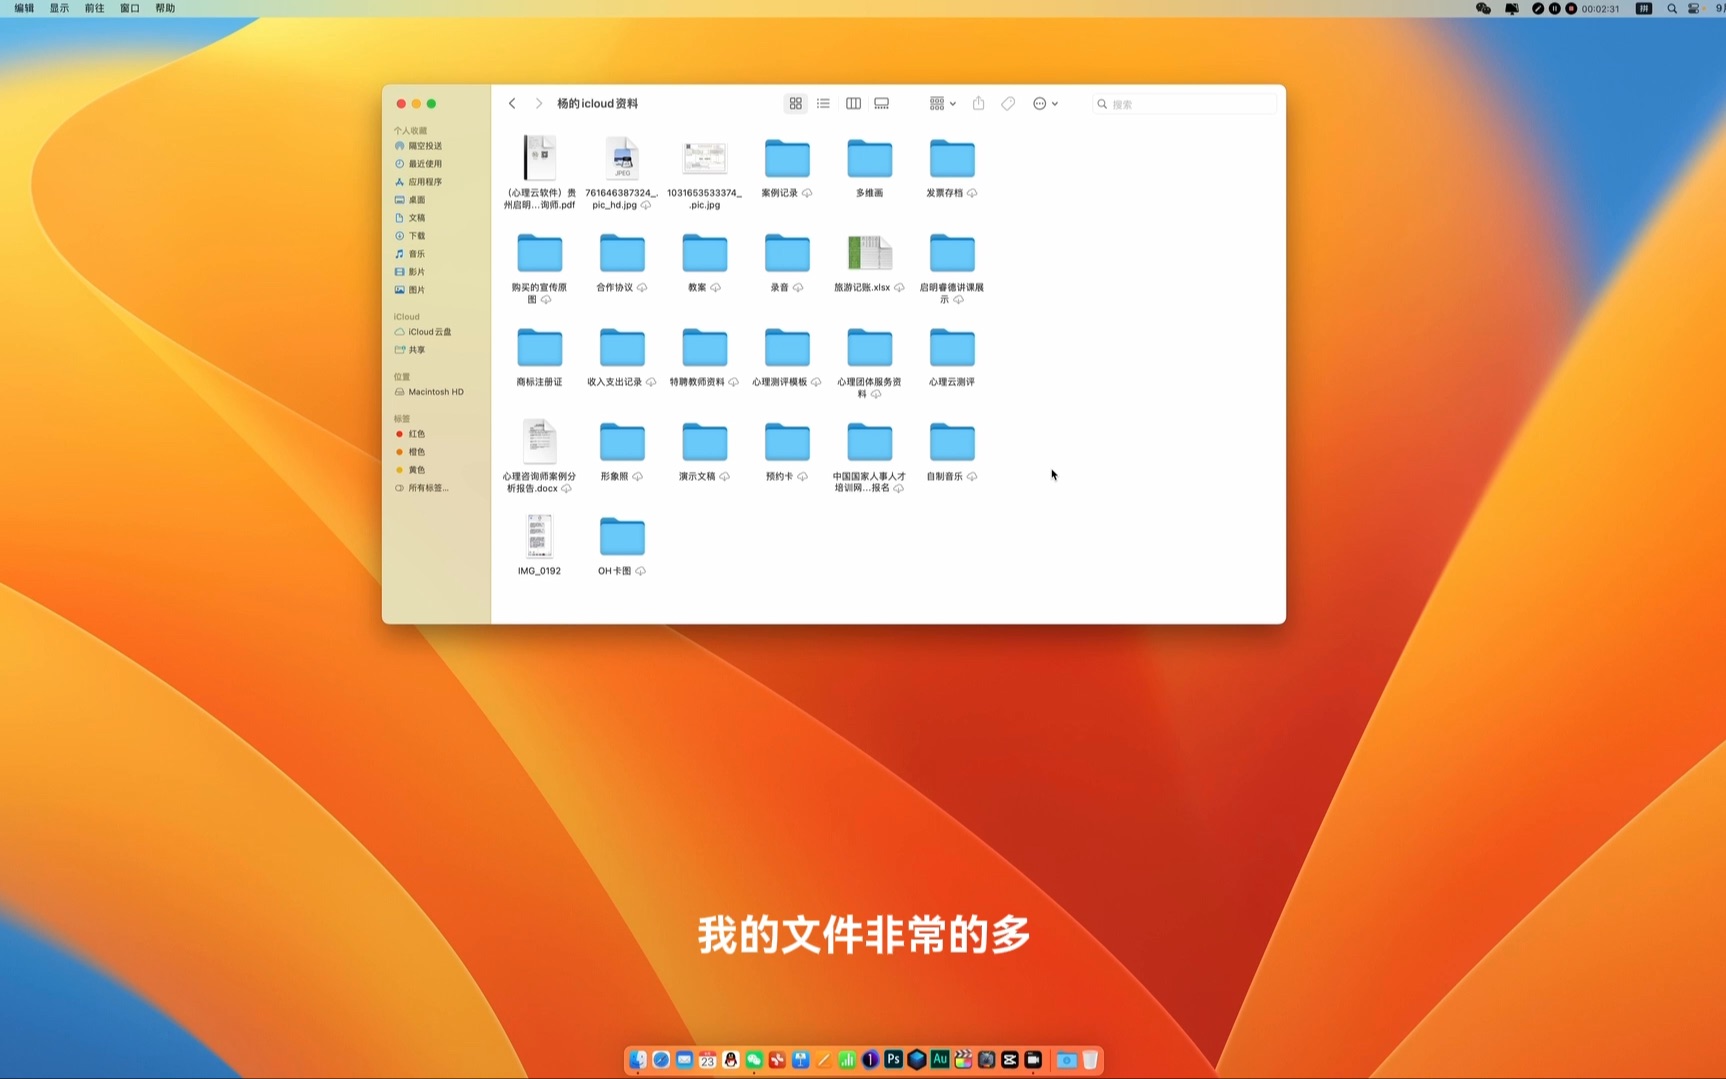Select the 收入支出记录 folder

coord(622,348)
